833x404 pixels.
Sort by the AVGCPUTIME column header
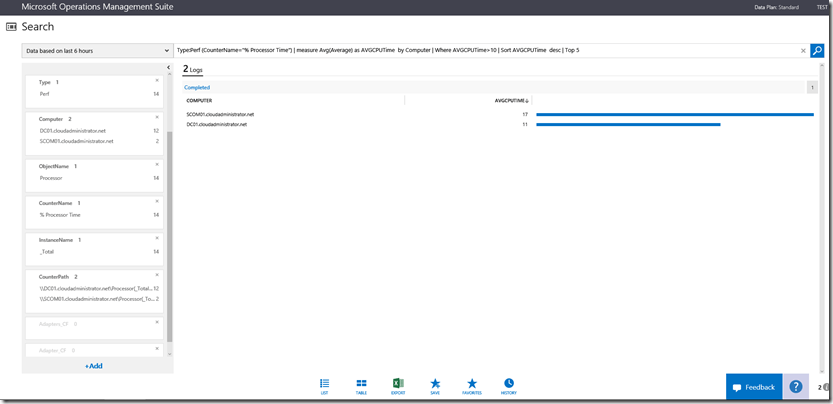[512, 100]
